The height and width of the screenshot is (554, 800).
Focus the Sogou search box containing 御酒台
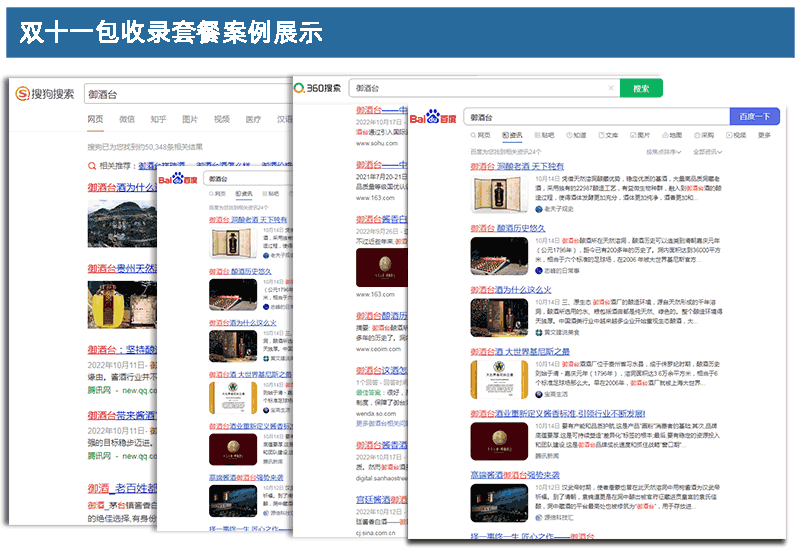(188, 94)
